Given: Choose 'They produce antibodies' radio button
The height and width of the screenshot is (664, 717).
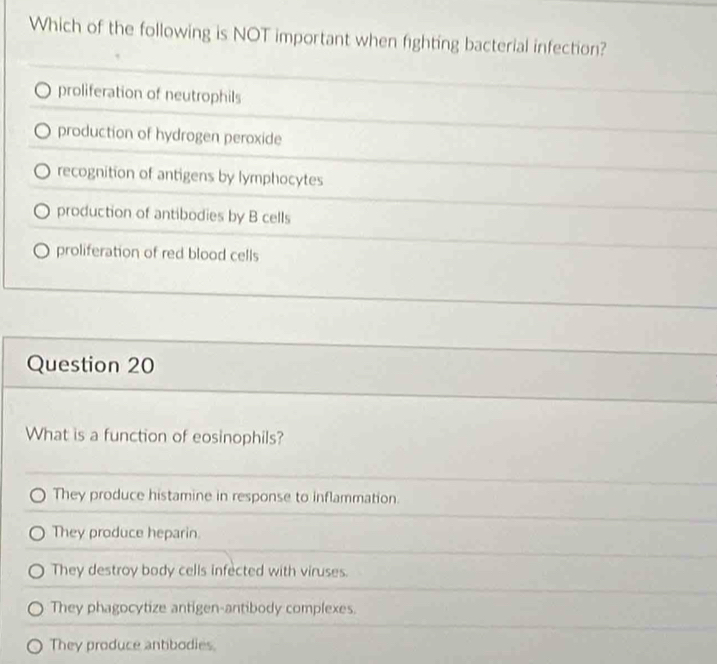Looking at the screenshot, I should [35, 646].
